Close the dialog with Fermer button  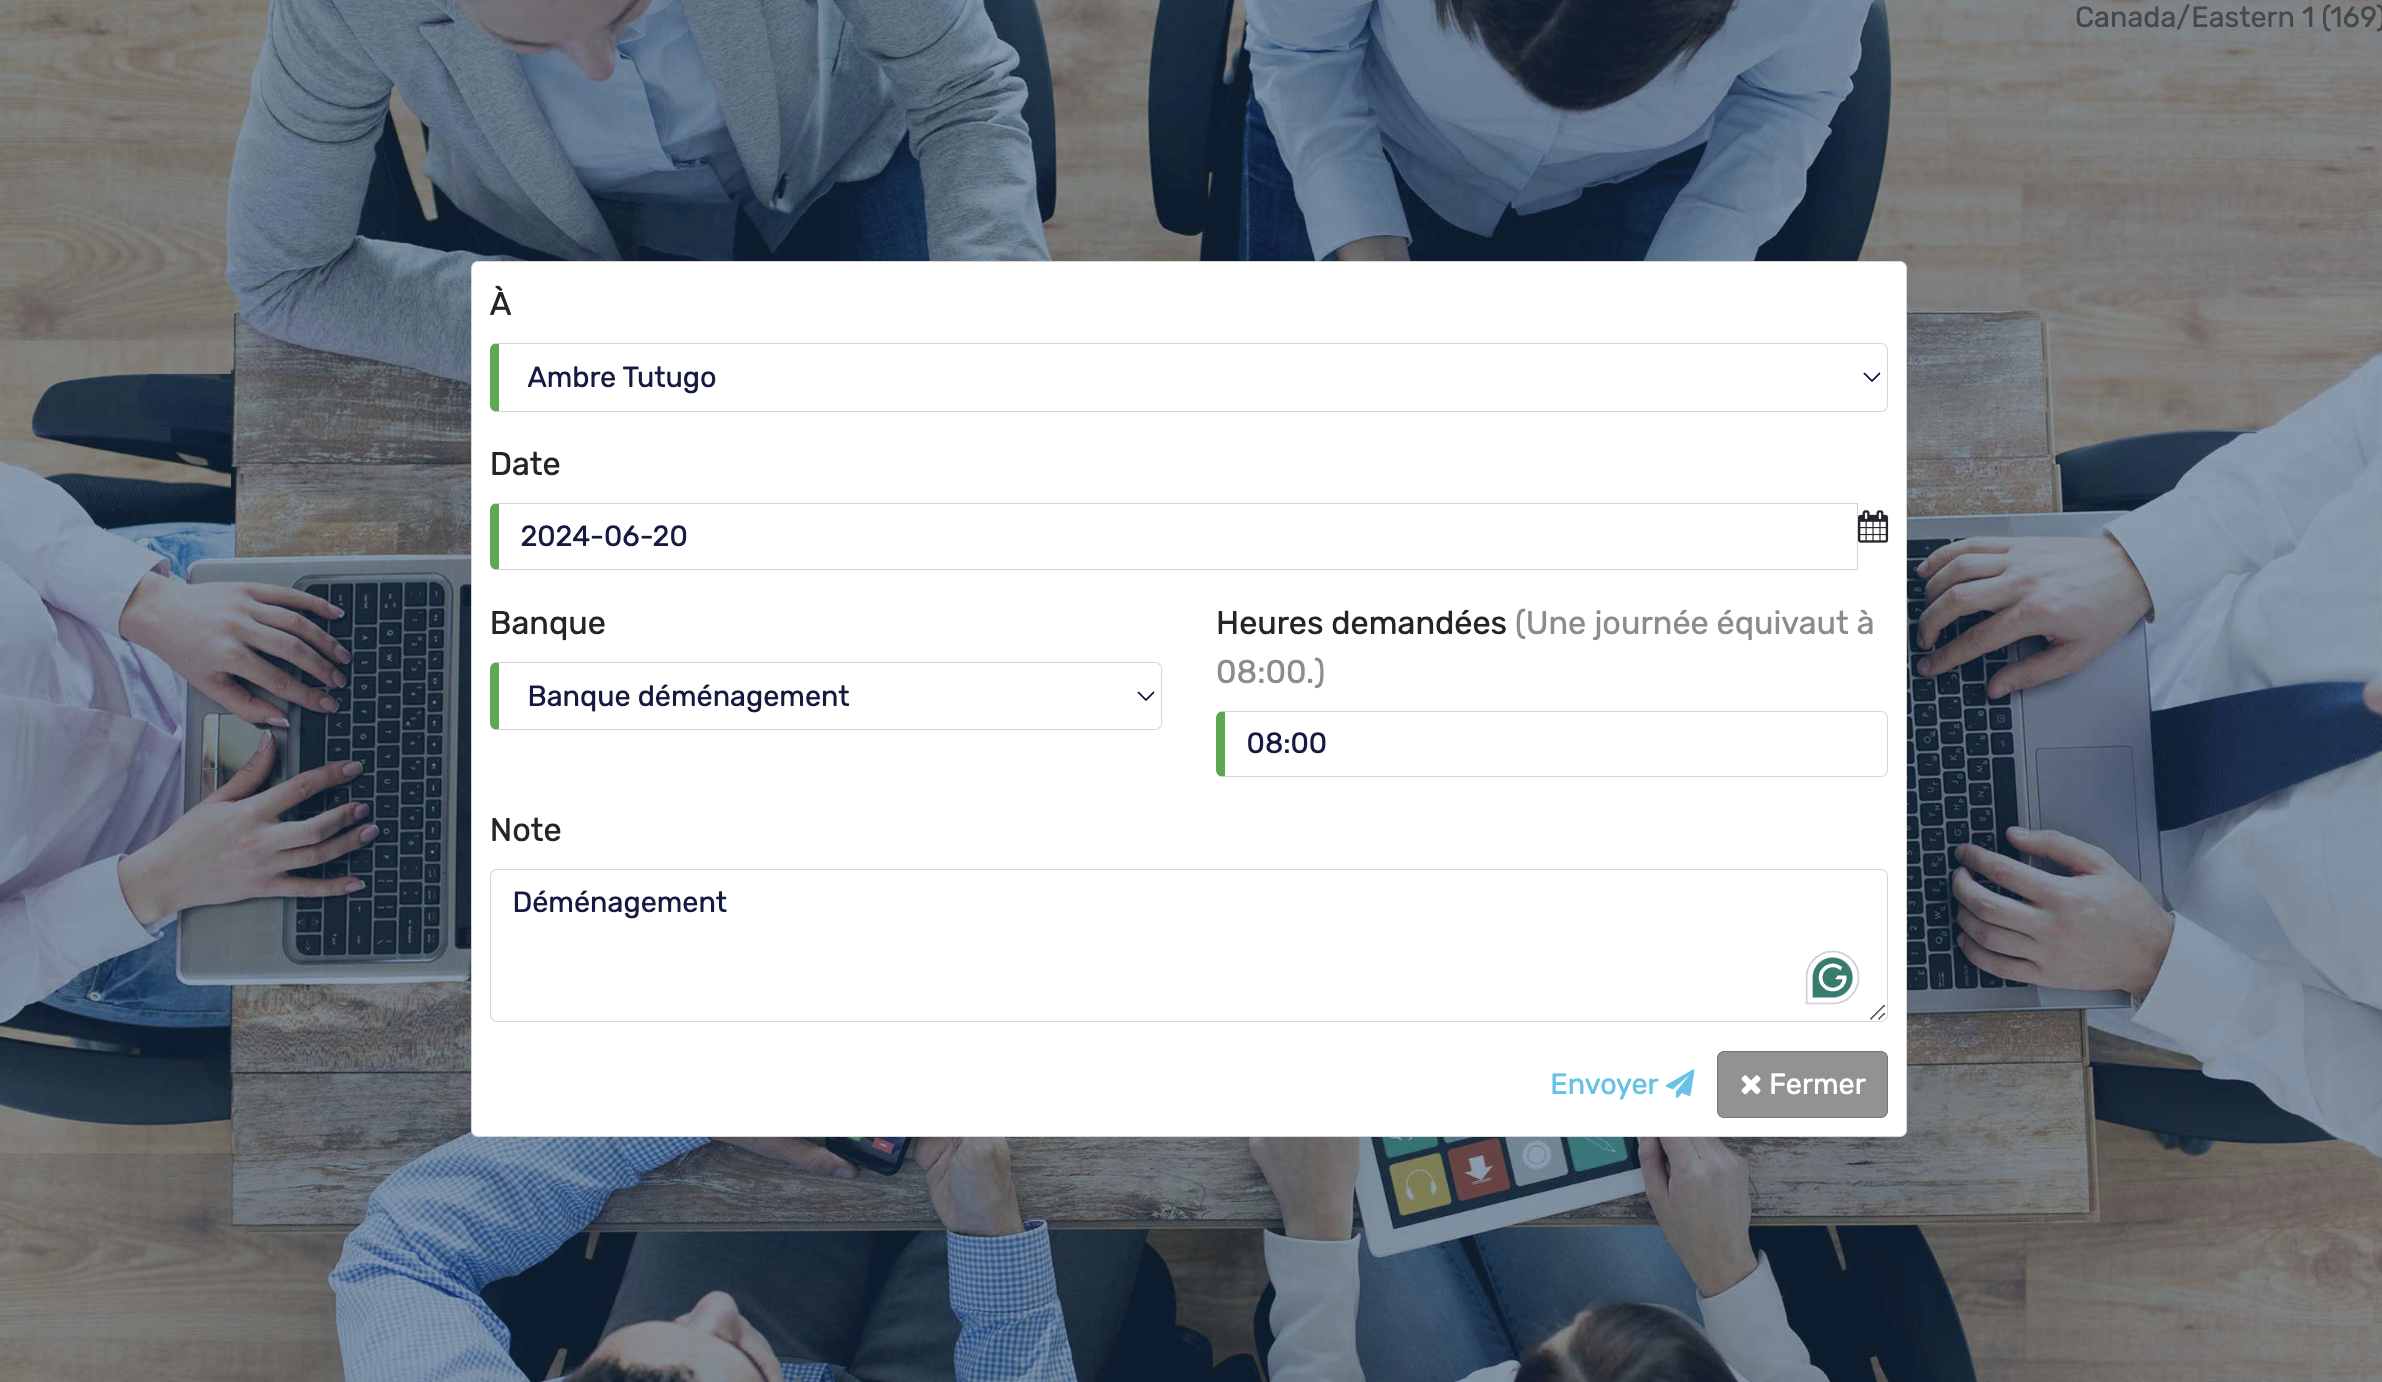point(1801,1084)
